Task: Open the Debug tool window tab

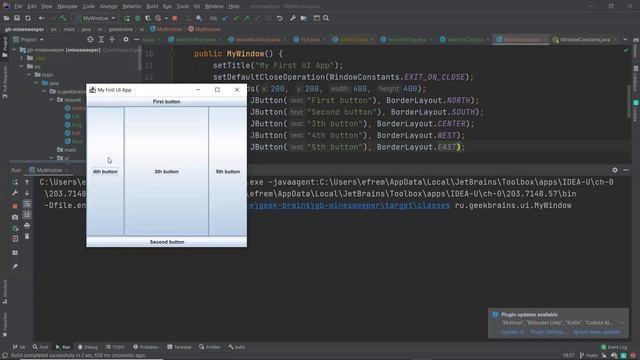Action: (x=88, y=347)
